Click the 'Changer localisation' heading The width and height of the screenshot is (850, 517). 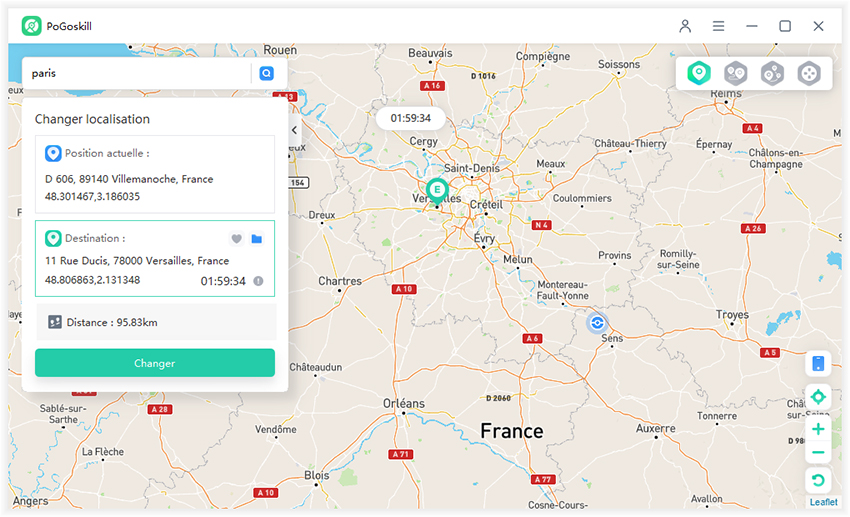point(92,119)
